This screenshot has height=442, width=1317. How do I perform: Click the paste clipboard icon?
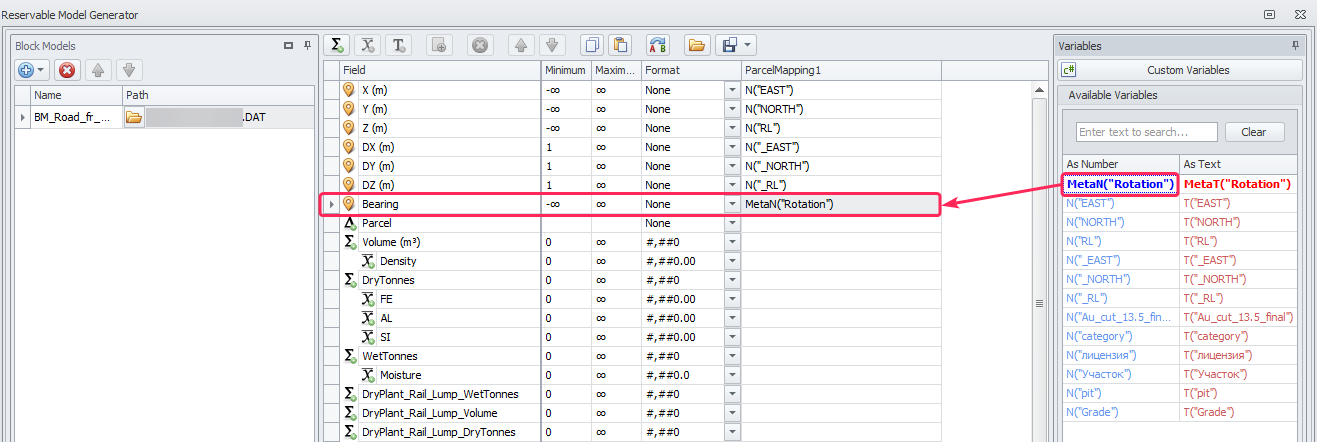(620, 45)
